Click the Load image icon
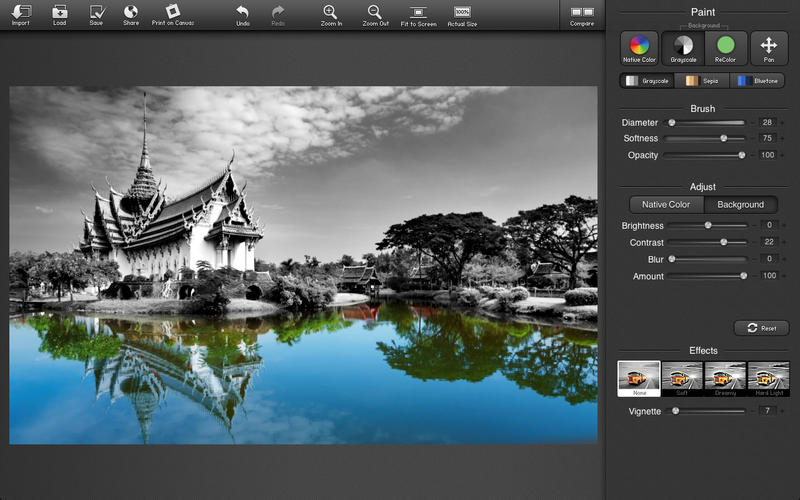The width and height of the screenshot is (800, 500). [x=59, y=14]
